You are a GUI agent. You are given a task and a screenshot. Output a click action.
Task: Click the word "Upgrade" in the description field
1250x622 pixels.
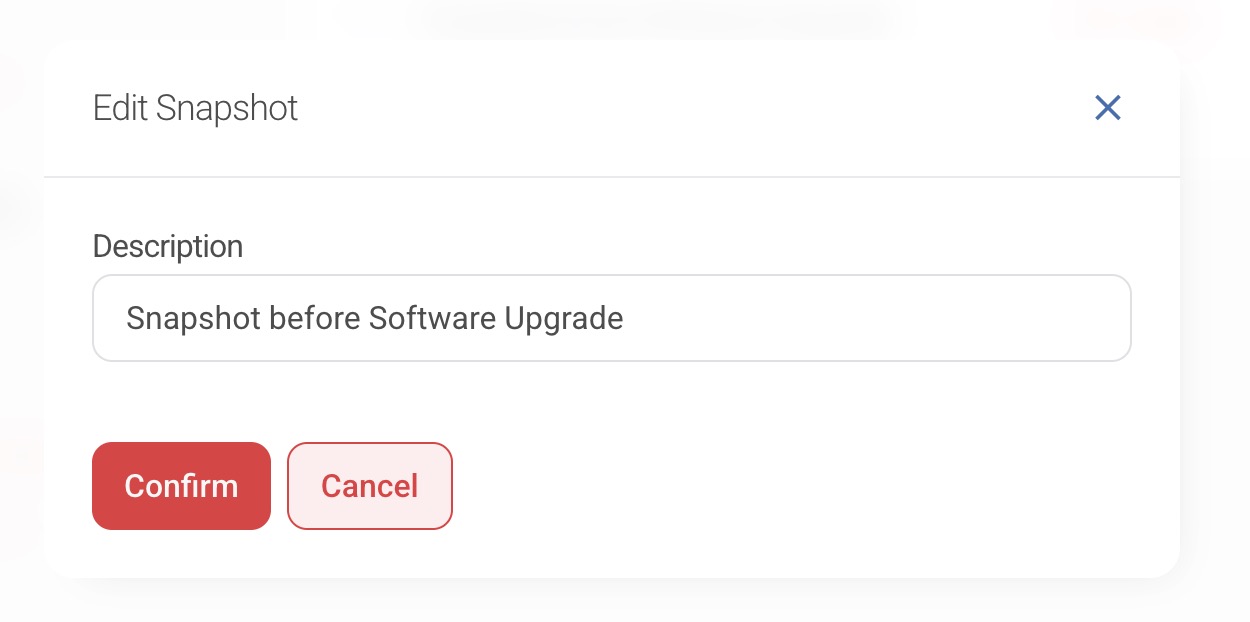[564, 318]
